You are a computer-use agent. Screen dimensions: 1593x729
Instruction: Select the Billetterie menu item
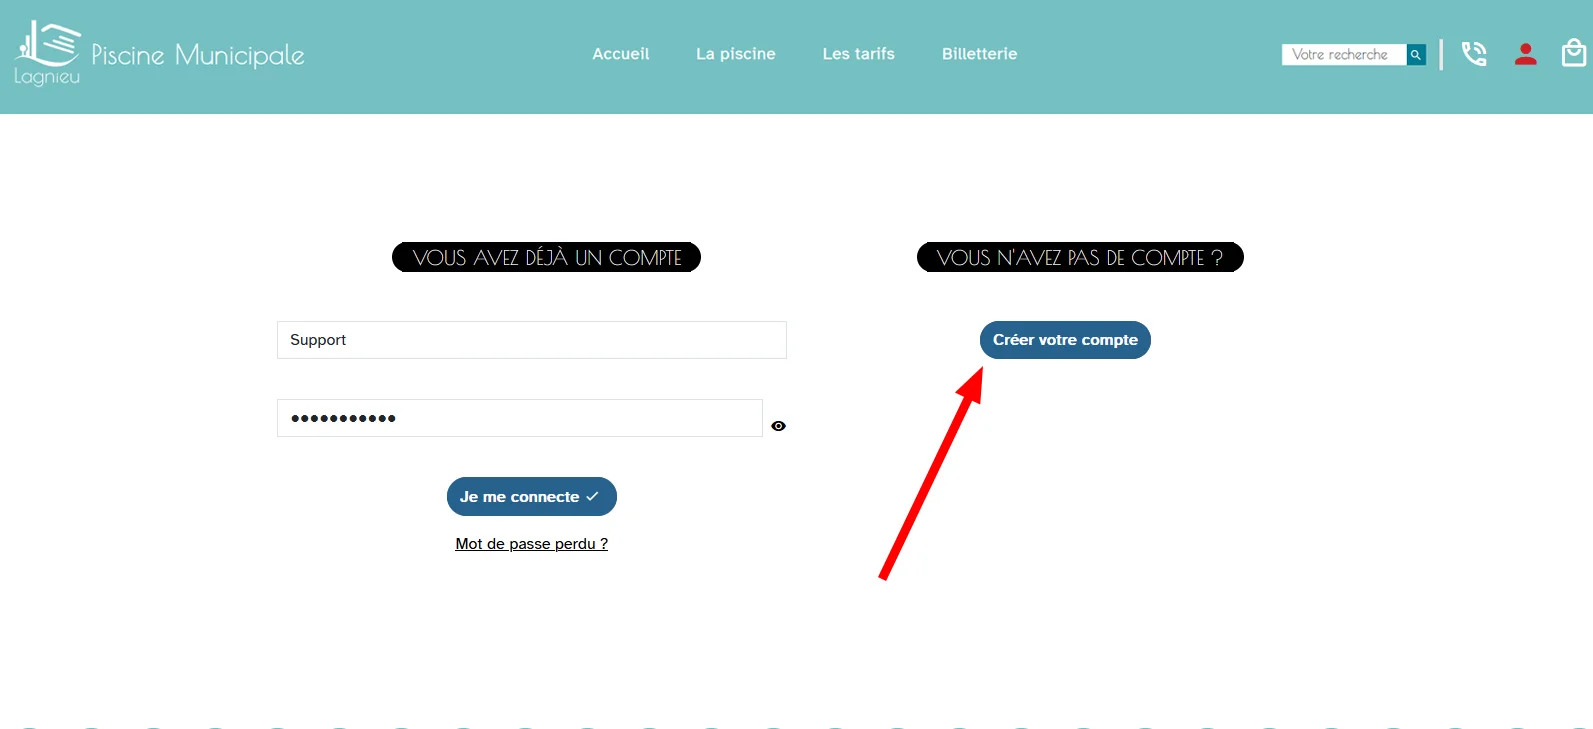(980, 54)
